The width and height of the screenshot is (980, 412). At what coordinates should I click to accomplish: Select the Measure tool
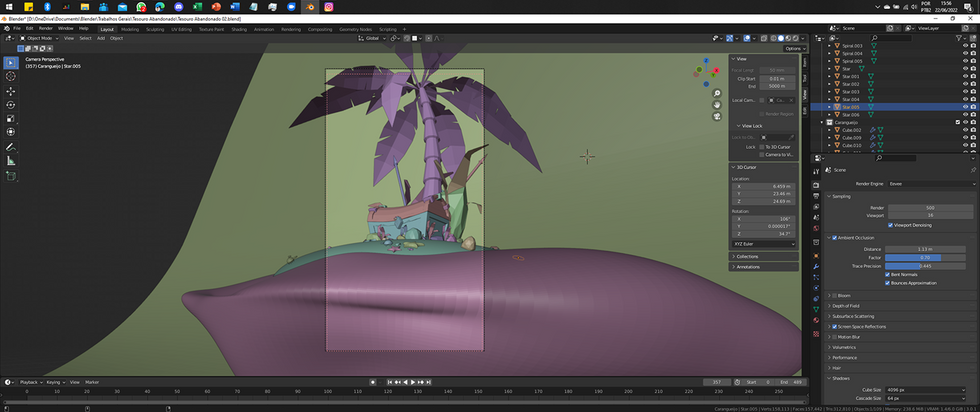(11, 161)
